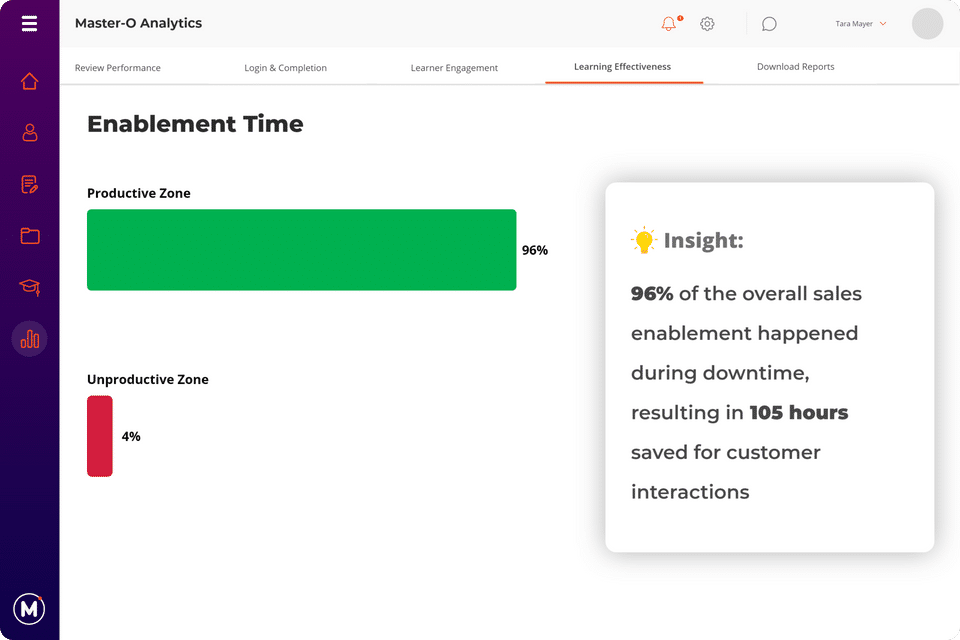Open the folder sidebar icon
This screenshot has width=960, height=640.
pos(29,236)
